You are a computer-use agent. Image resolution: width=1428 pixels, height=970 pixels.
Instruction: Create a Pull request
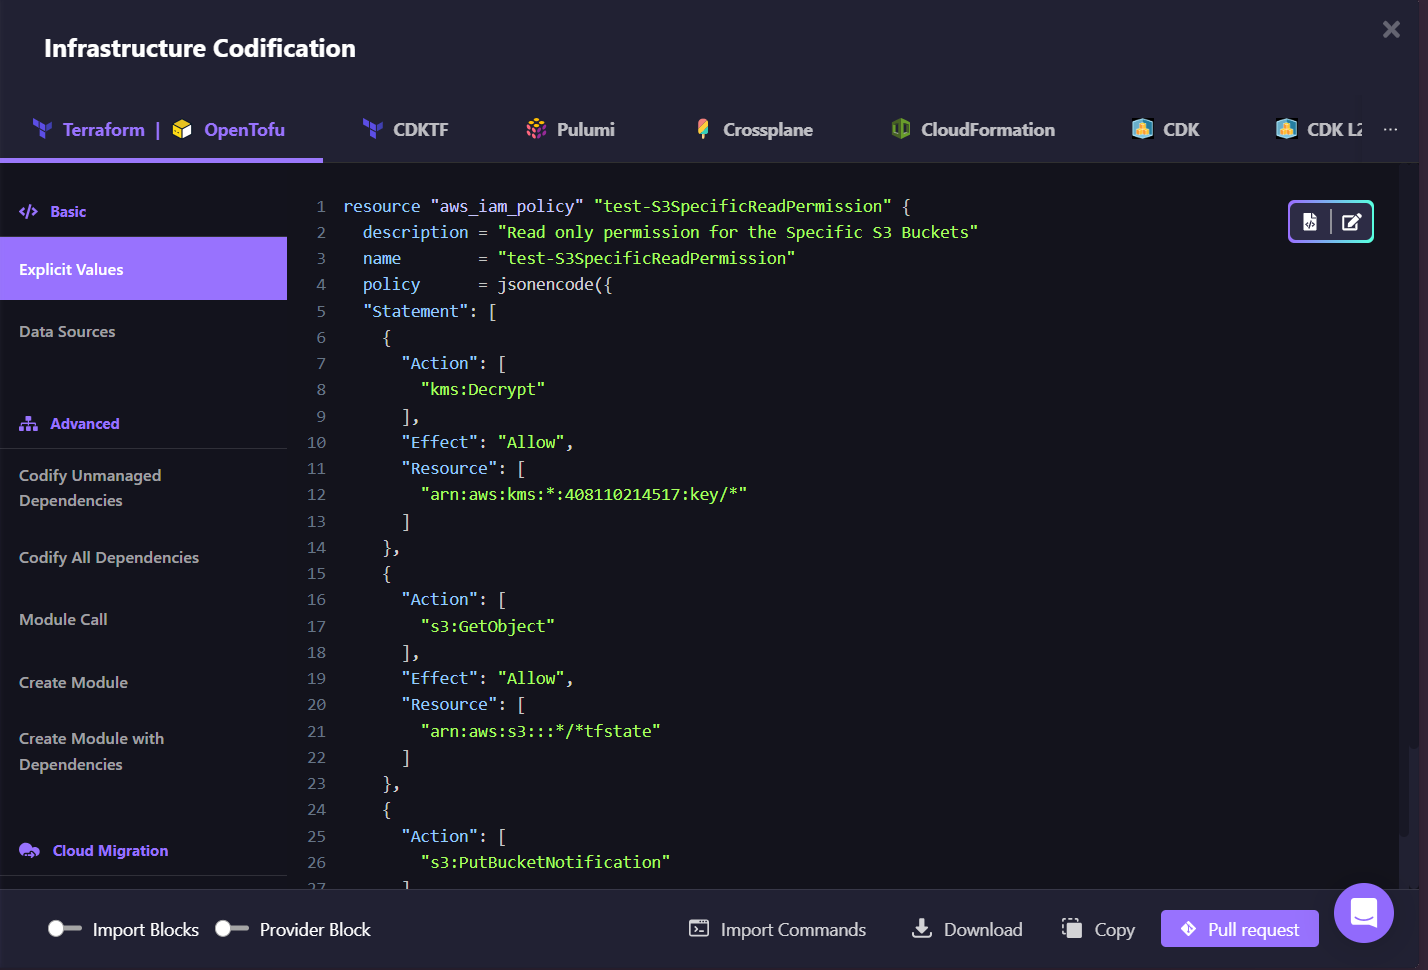(x=1239, y=928)
